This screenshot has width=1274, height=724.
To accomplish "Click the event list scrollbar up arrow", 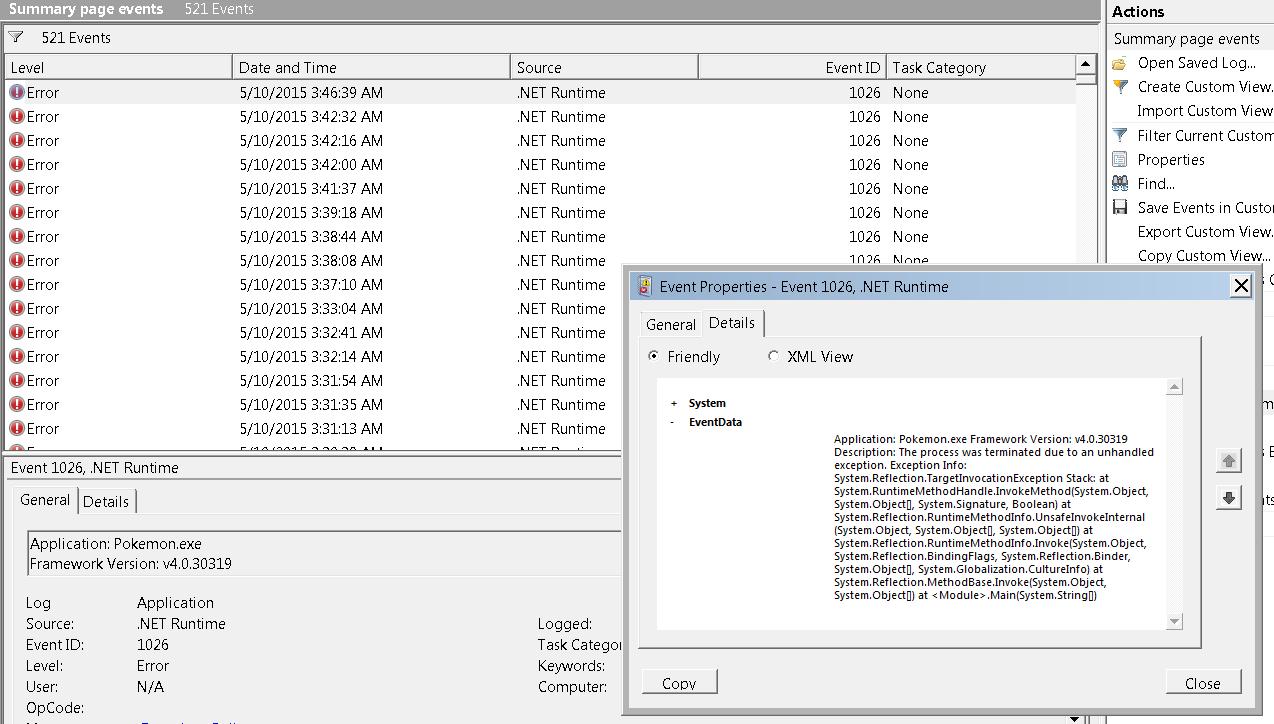I will click(1086, 65).
